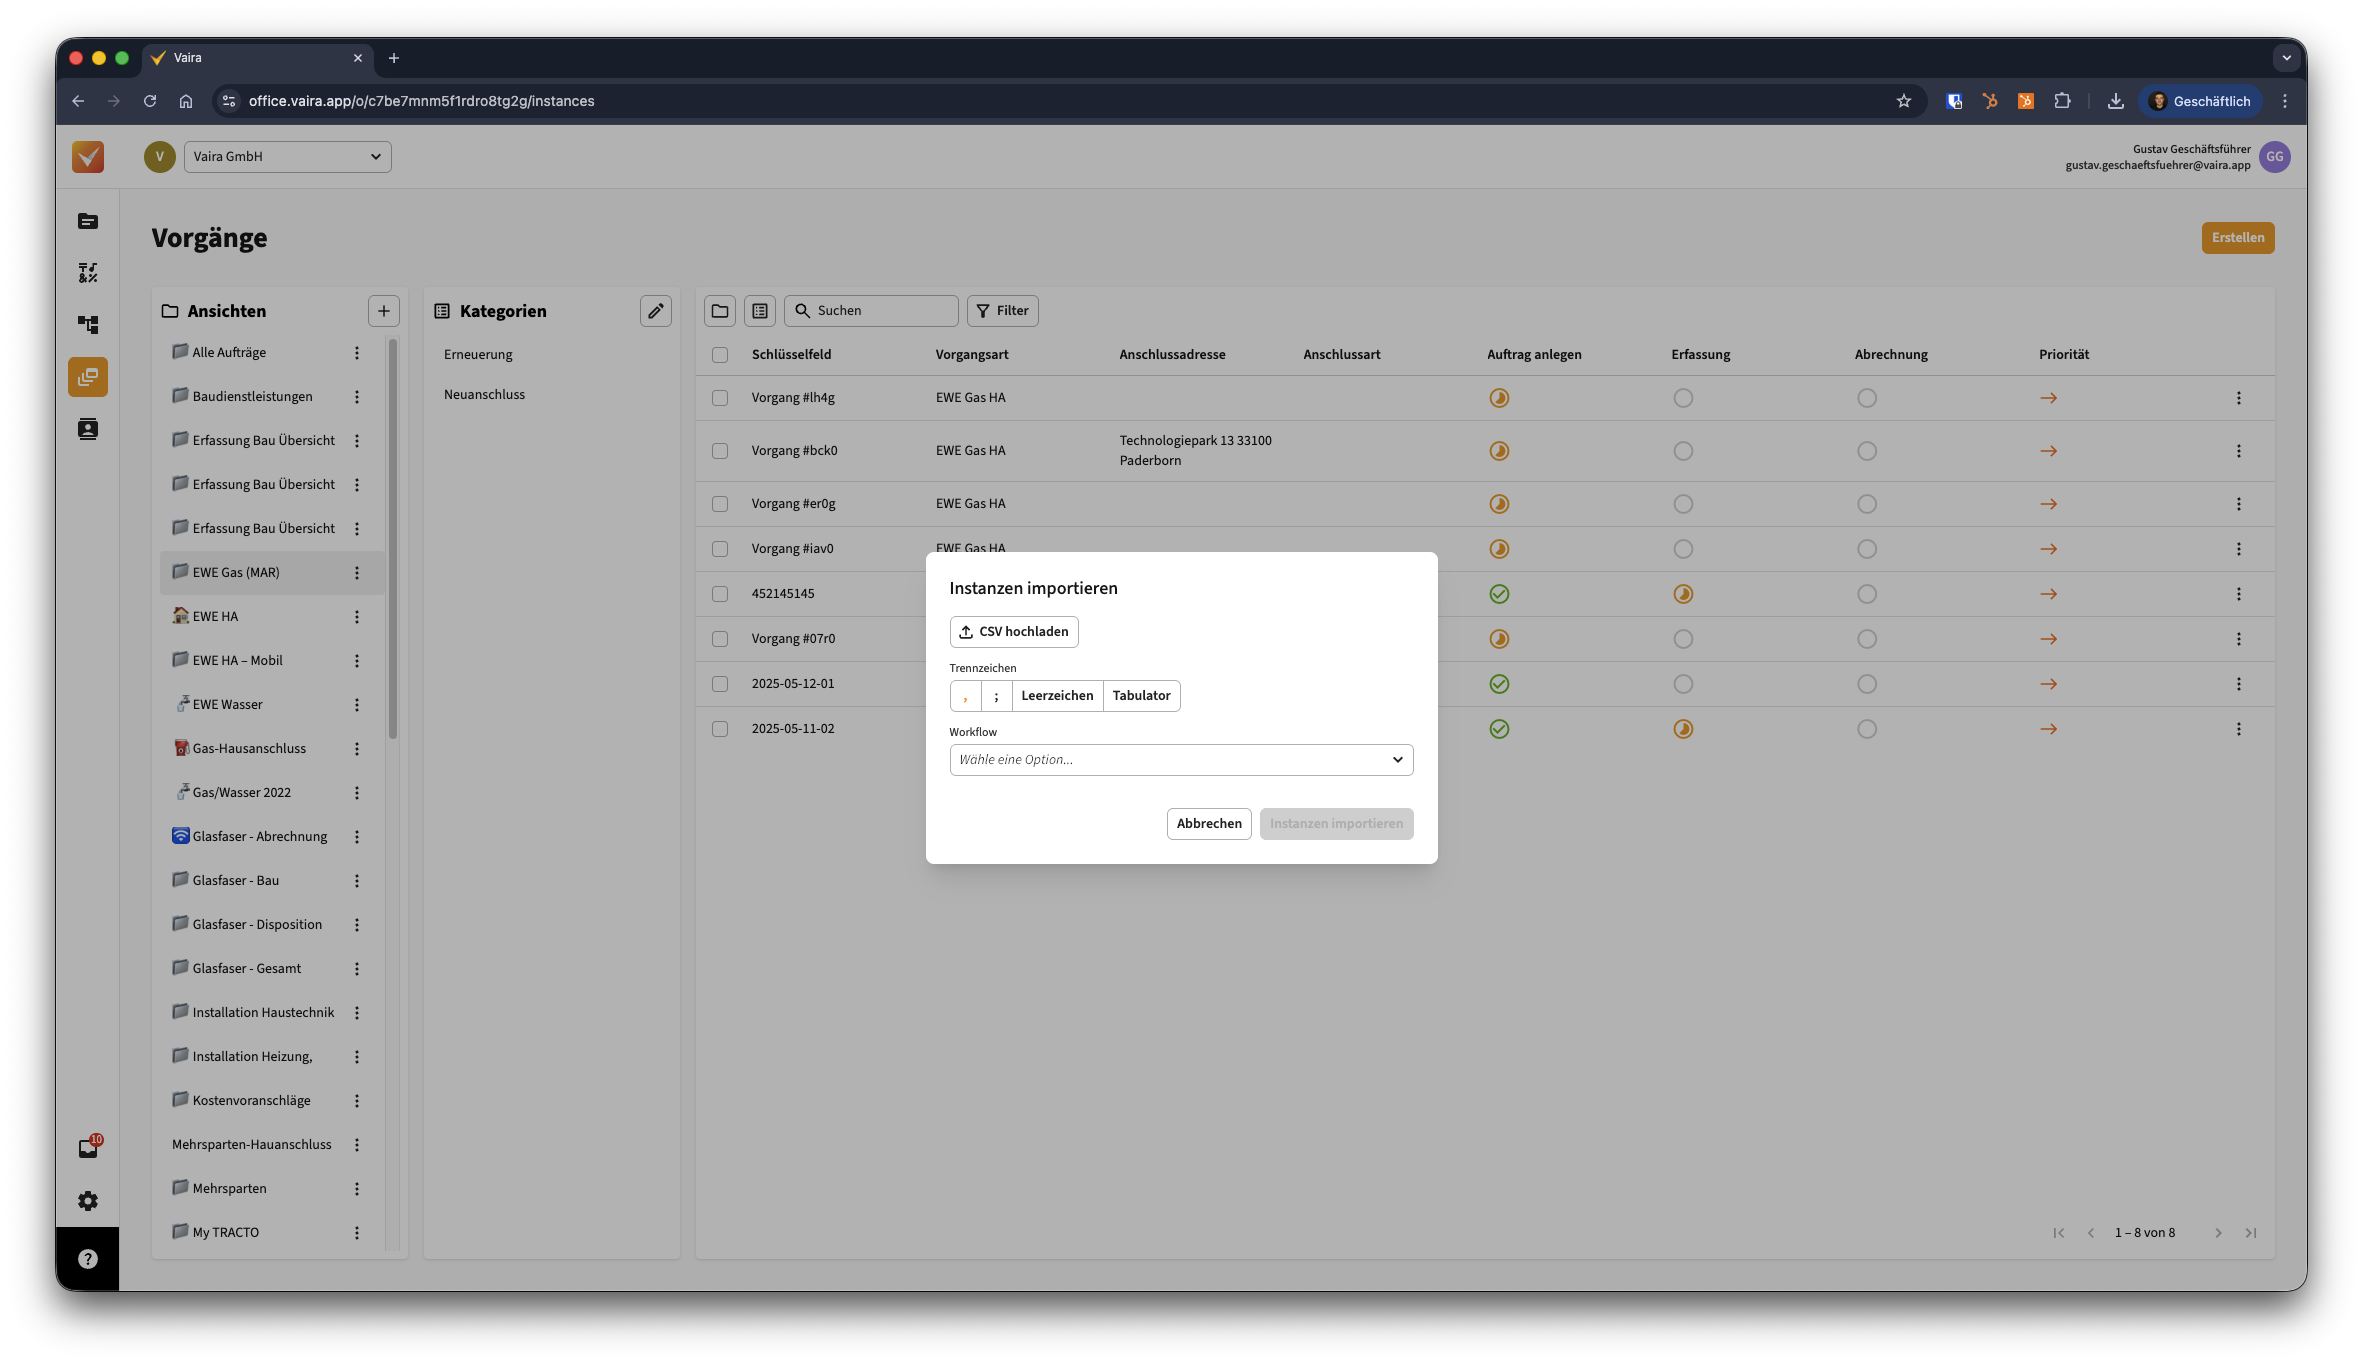Image resolution: width=2363 pixels, height=1365 pixels.
Task: Open three-dot menu for EWE Wasser view
Action: [x=356, y=705]
